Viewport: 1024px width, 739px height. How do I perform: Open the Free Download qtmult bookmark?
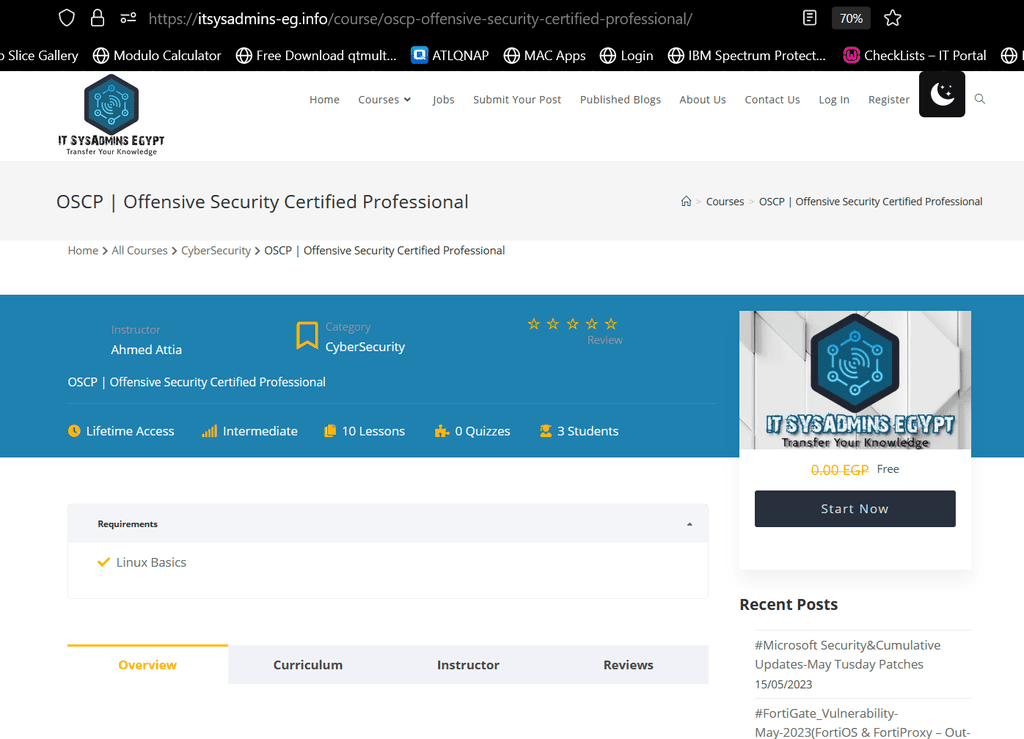point(316,55)
